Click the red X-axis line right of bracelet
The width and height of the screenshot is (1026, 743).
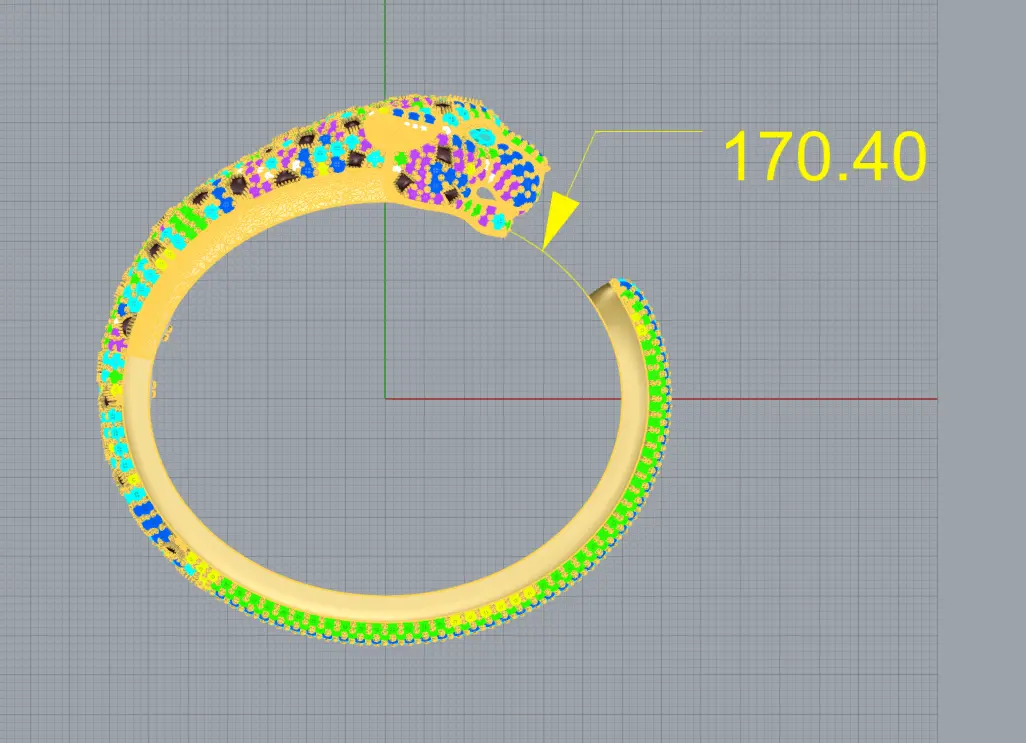point(800,399)
